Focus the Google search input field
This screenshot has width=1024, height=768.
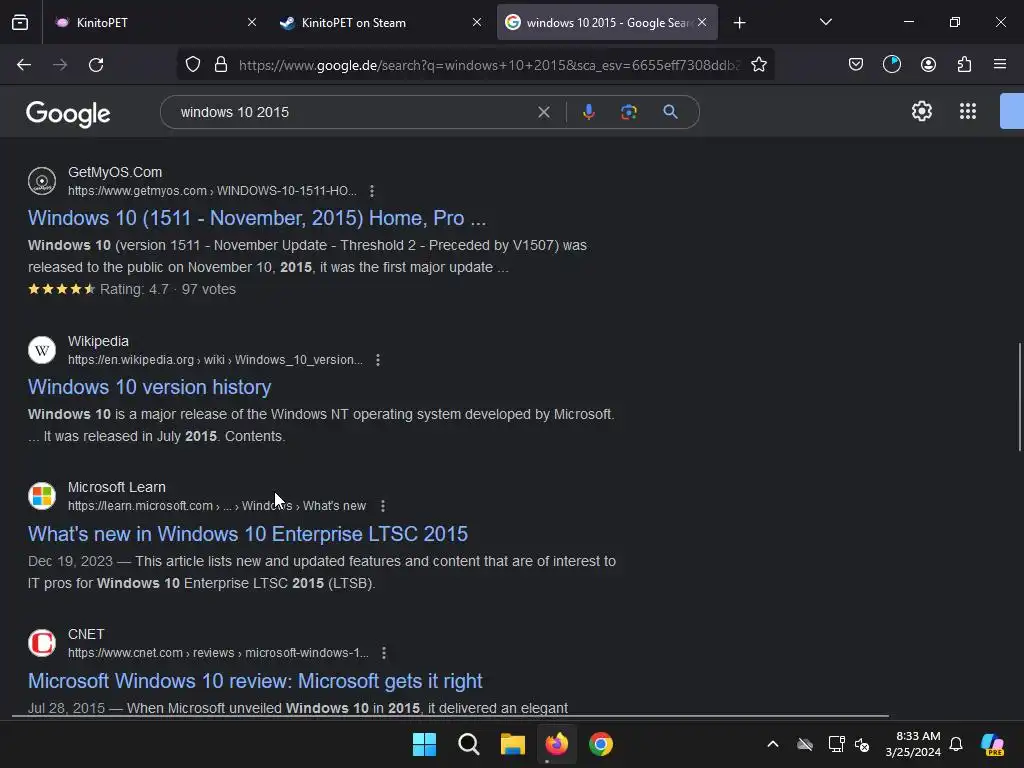click(x=353, y=112)
